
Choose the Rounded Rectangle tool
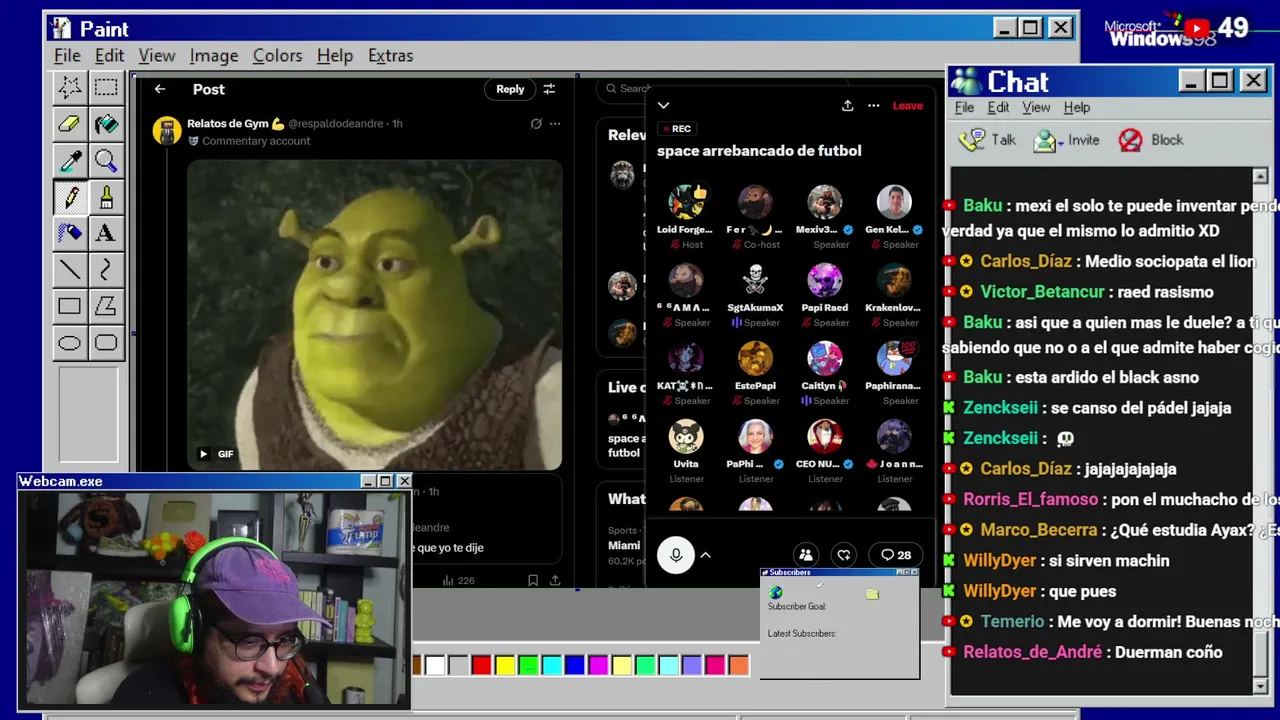click(106, 343)
